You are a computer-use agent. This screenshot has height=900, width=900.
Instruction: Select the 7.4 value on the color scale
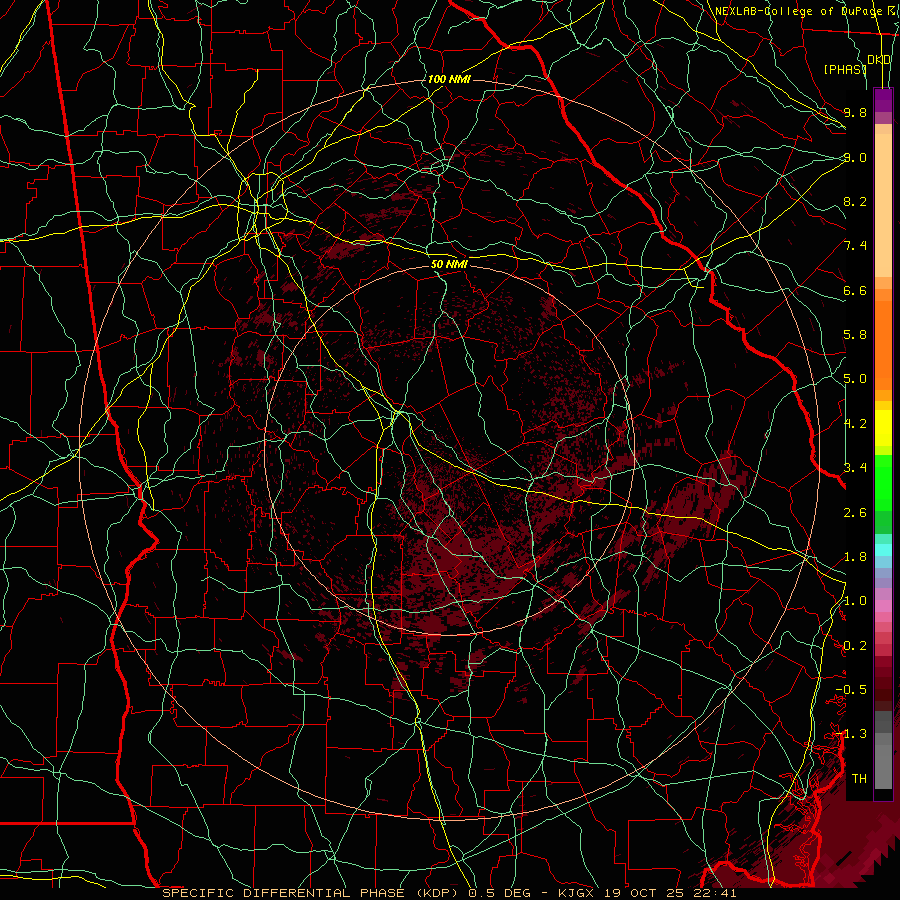855,246
